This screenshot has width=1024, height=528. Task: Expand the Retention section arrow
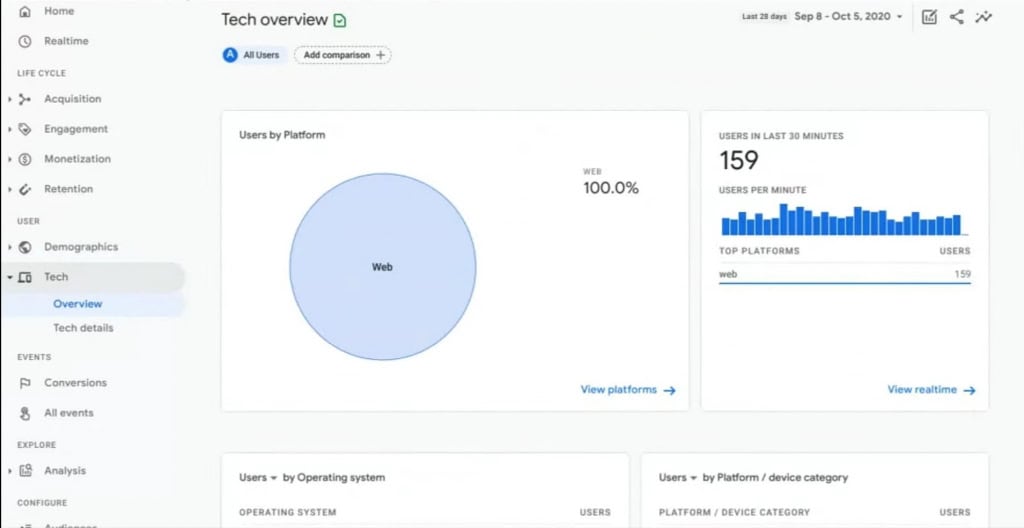(9, 189)
